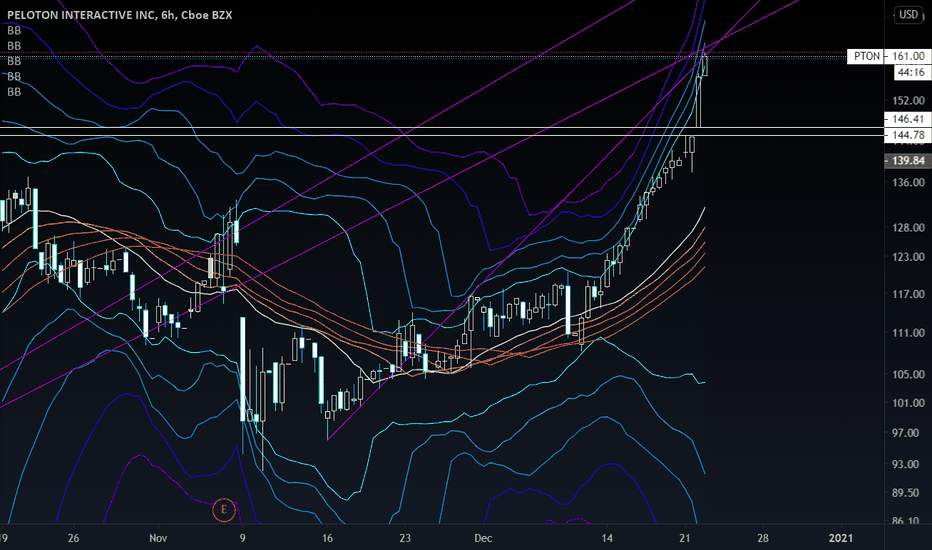932x550 pixels.
Task: Click the Dec label on time axis
Action: tap(483, 538)
